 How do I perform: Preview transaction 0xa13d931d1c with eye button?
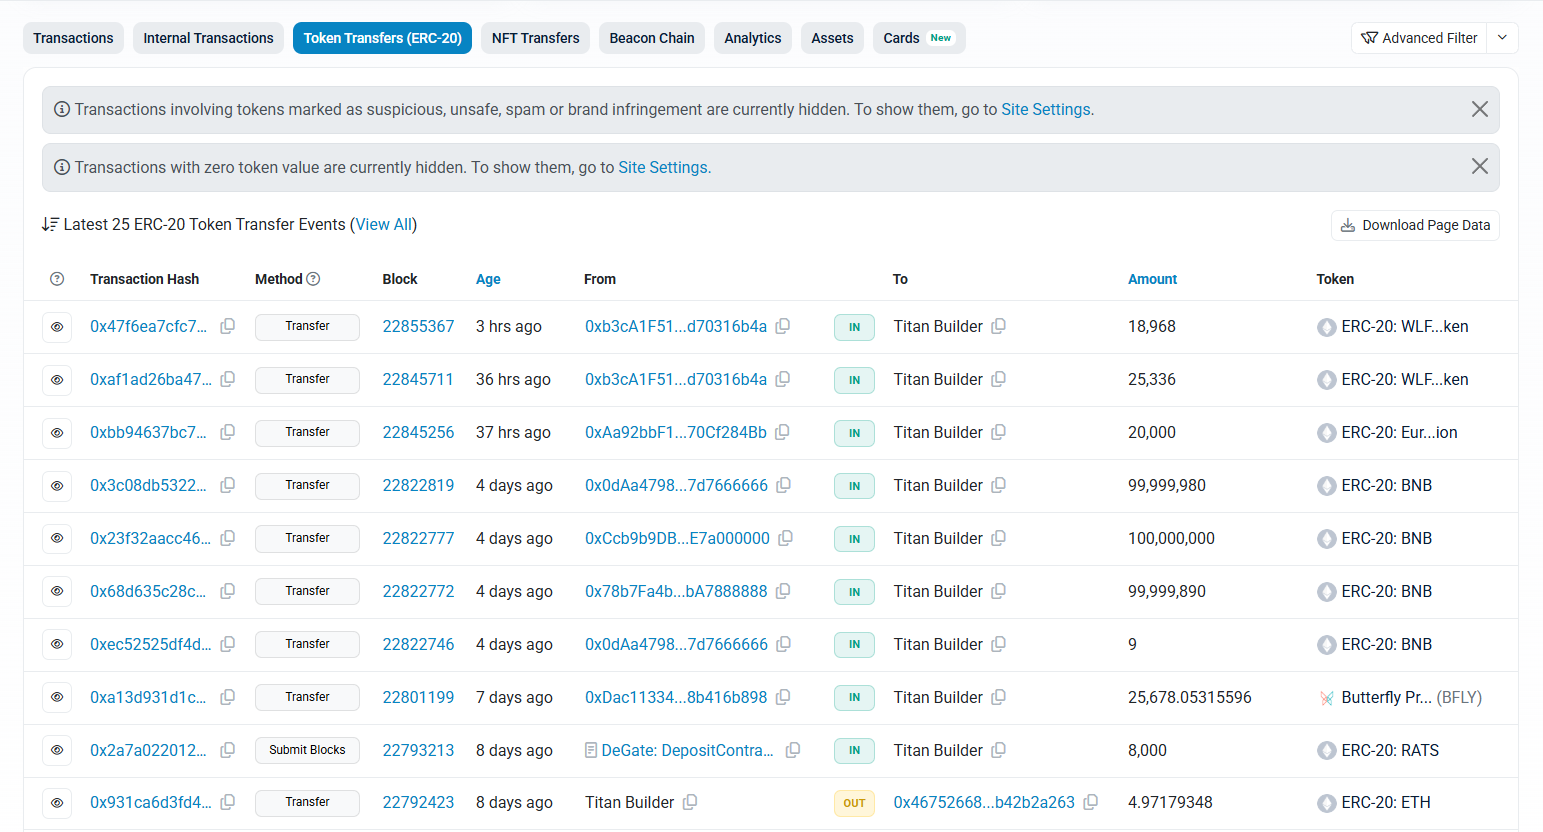pyautogui.click(x=57, y=697)
